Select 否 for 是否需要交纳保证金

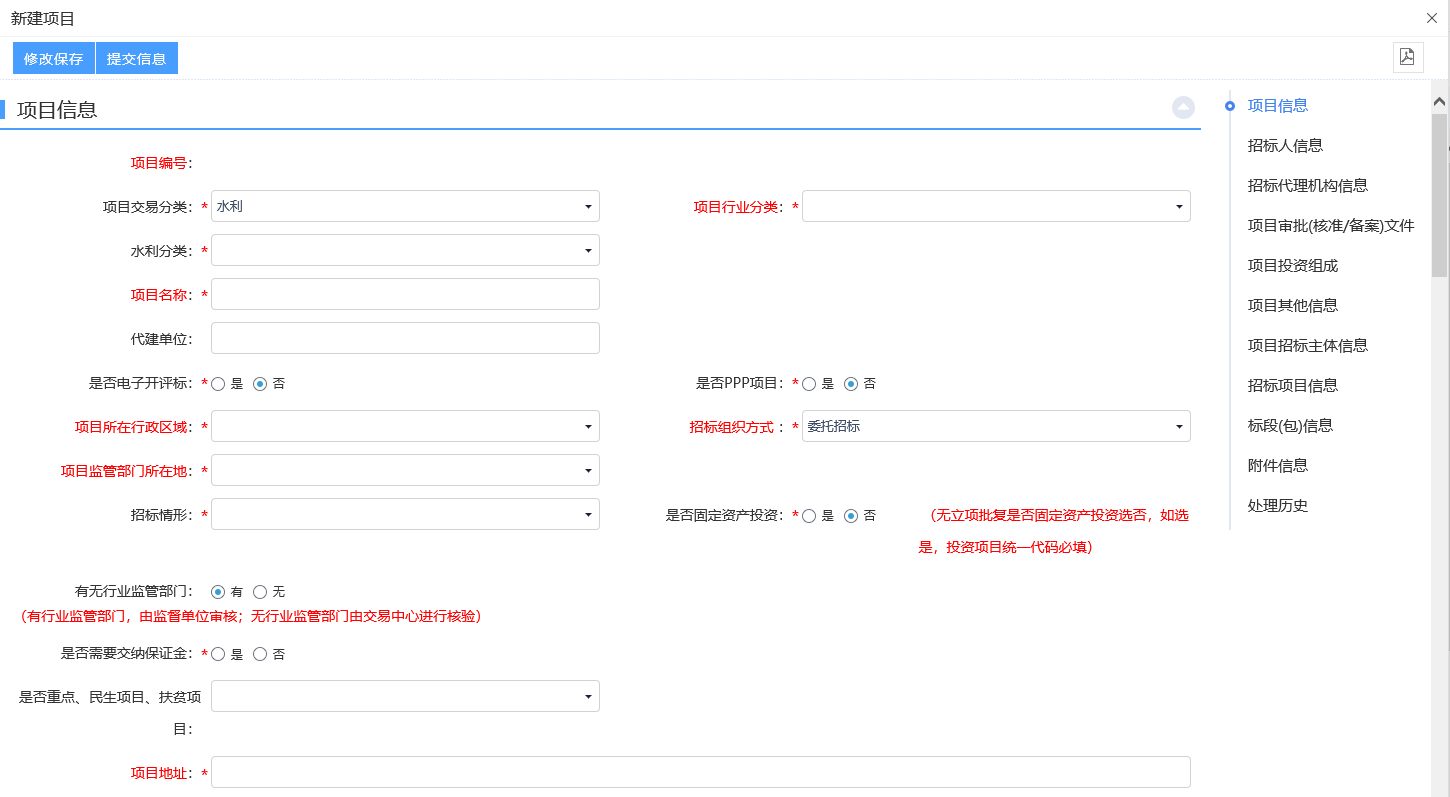pyautogui.click(x=260, y=654)
